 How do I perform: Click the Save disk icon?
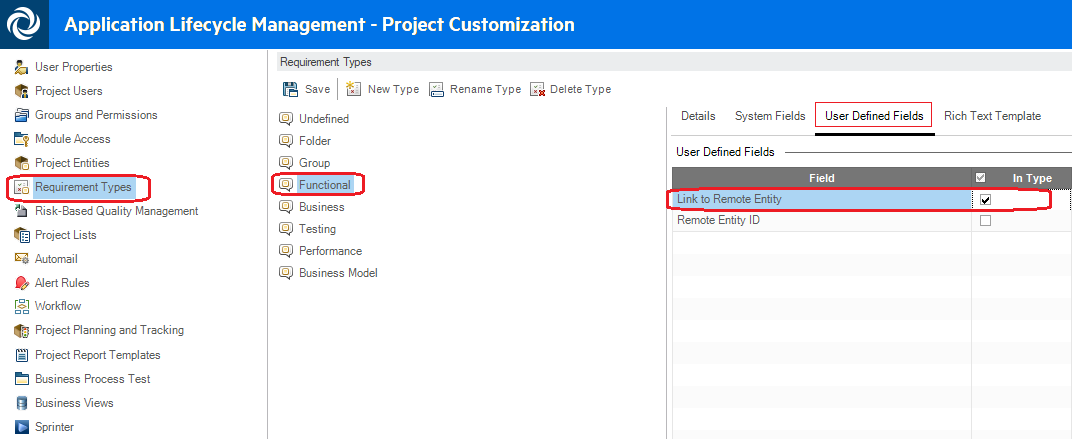(x=290, y=89)
